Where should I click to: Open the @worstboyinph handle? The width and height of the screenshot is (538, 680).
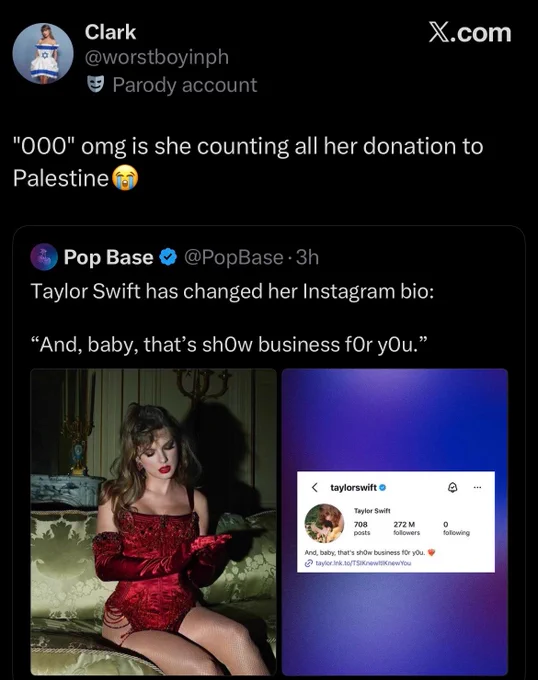[157, 57]
